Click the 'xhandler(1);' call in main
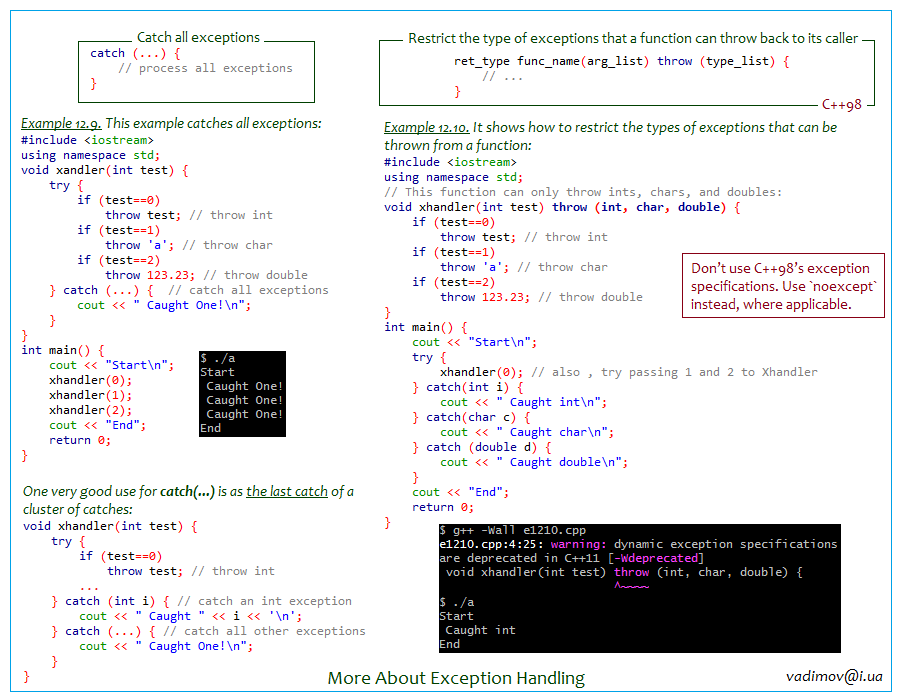Image resolution: width=900 pixels, height=700 pixels. click(90, 395)
